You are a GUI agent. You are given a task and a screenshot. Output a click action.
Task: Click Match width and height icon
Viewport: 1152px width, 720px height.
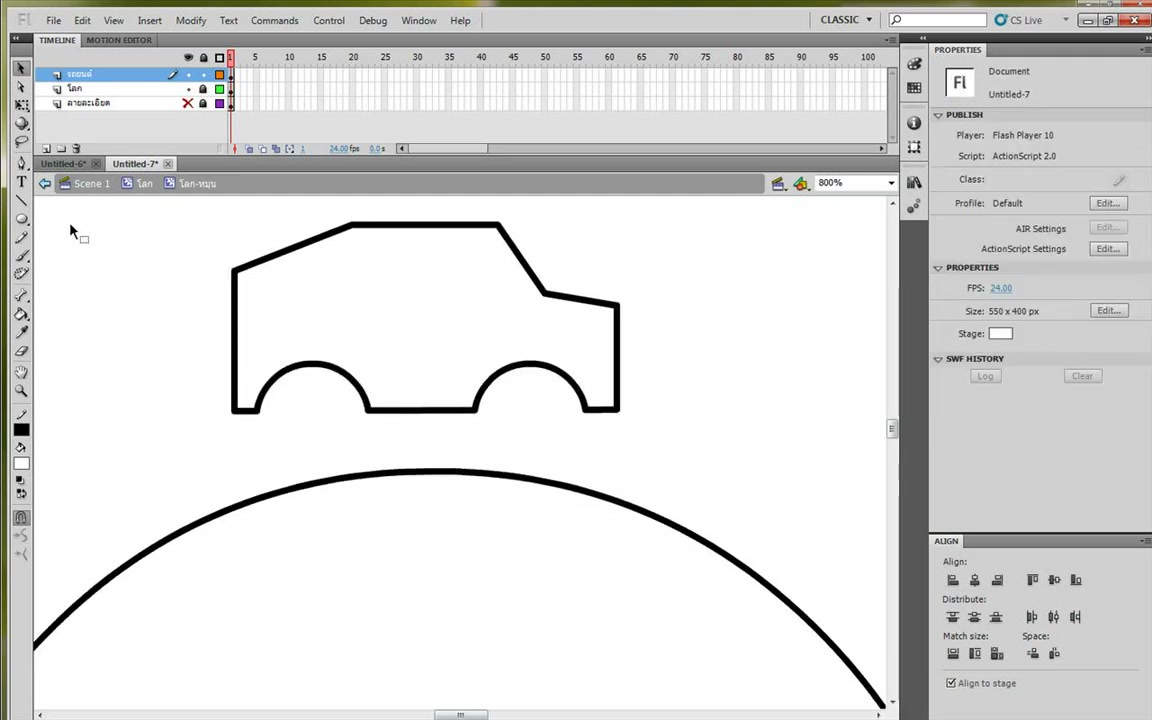tap(997, 653)
